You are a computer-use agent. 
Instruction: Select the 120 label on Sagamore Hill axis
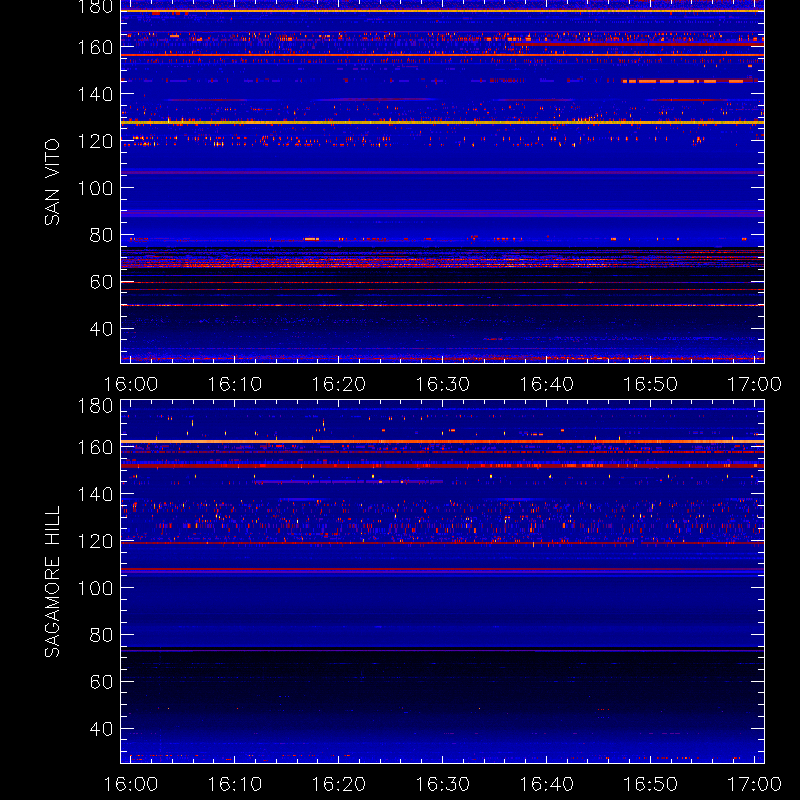95,541
